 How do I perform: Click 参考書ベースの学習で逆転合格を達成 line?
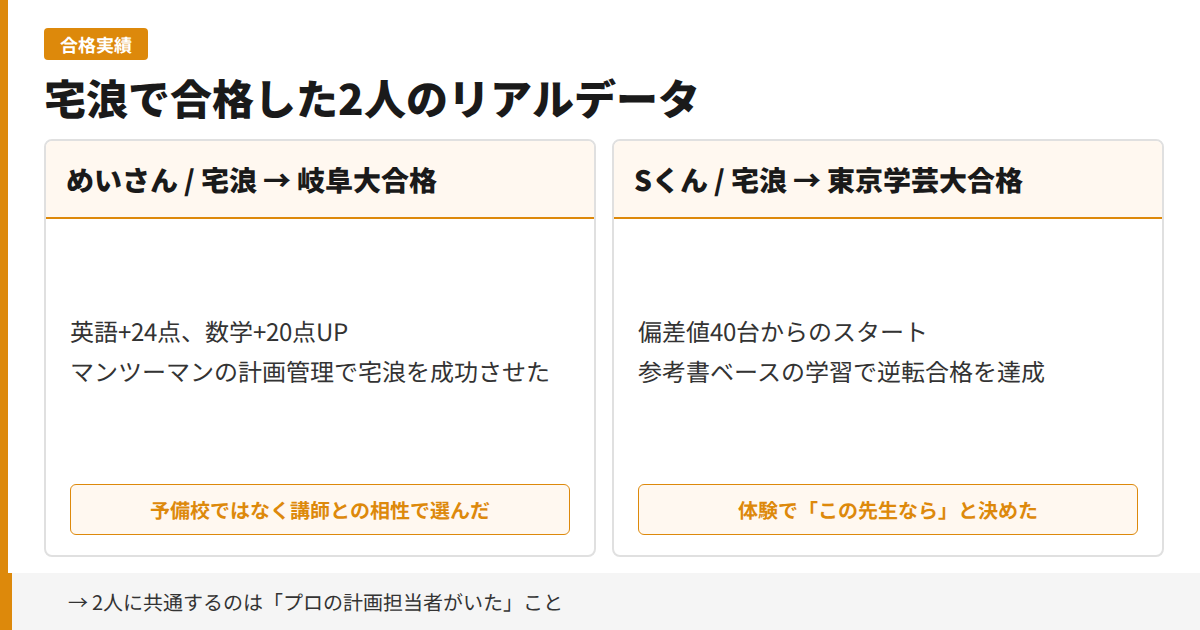[x=840, y=370]
